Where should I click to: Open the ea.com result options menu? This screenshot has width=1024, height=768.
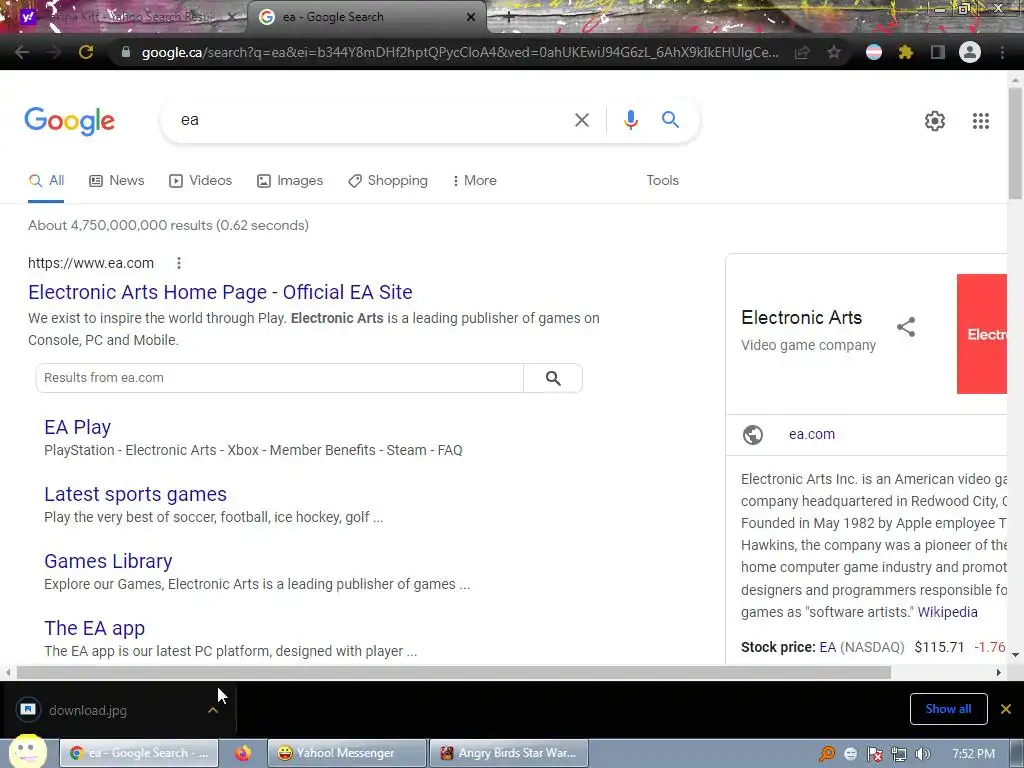(x=178, y=263)
